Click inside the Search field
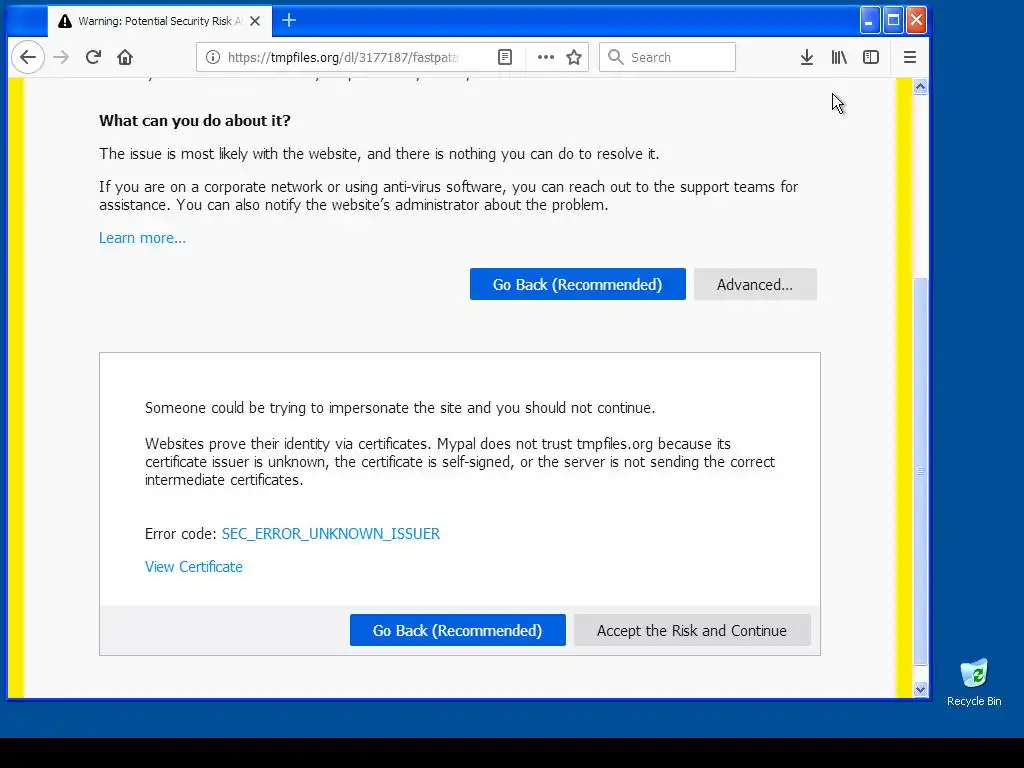The image size is (1024, 768). coord(667,57)
